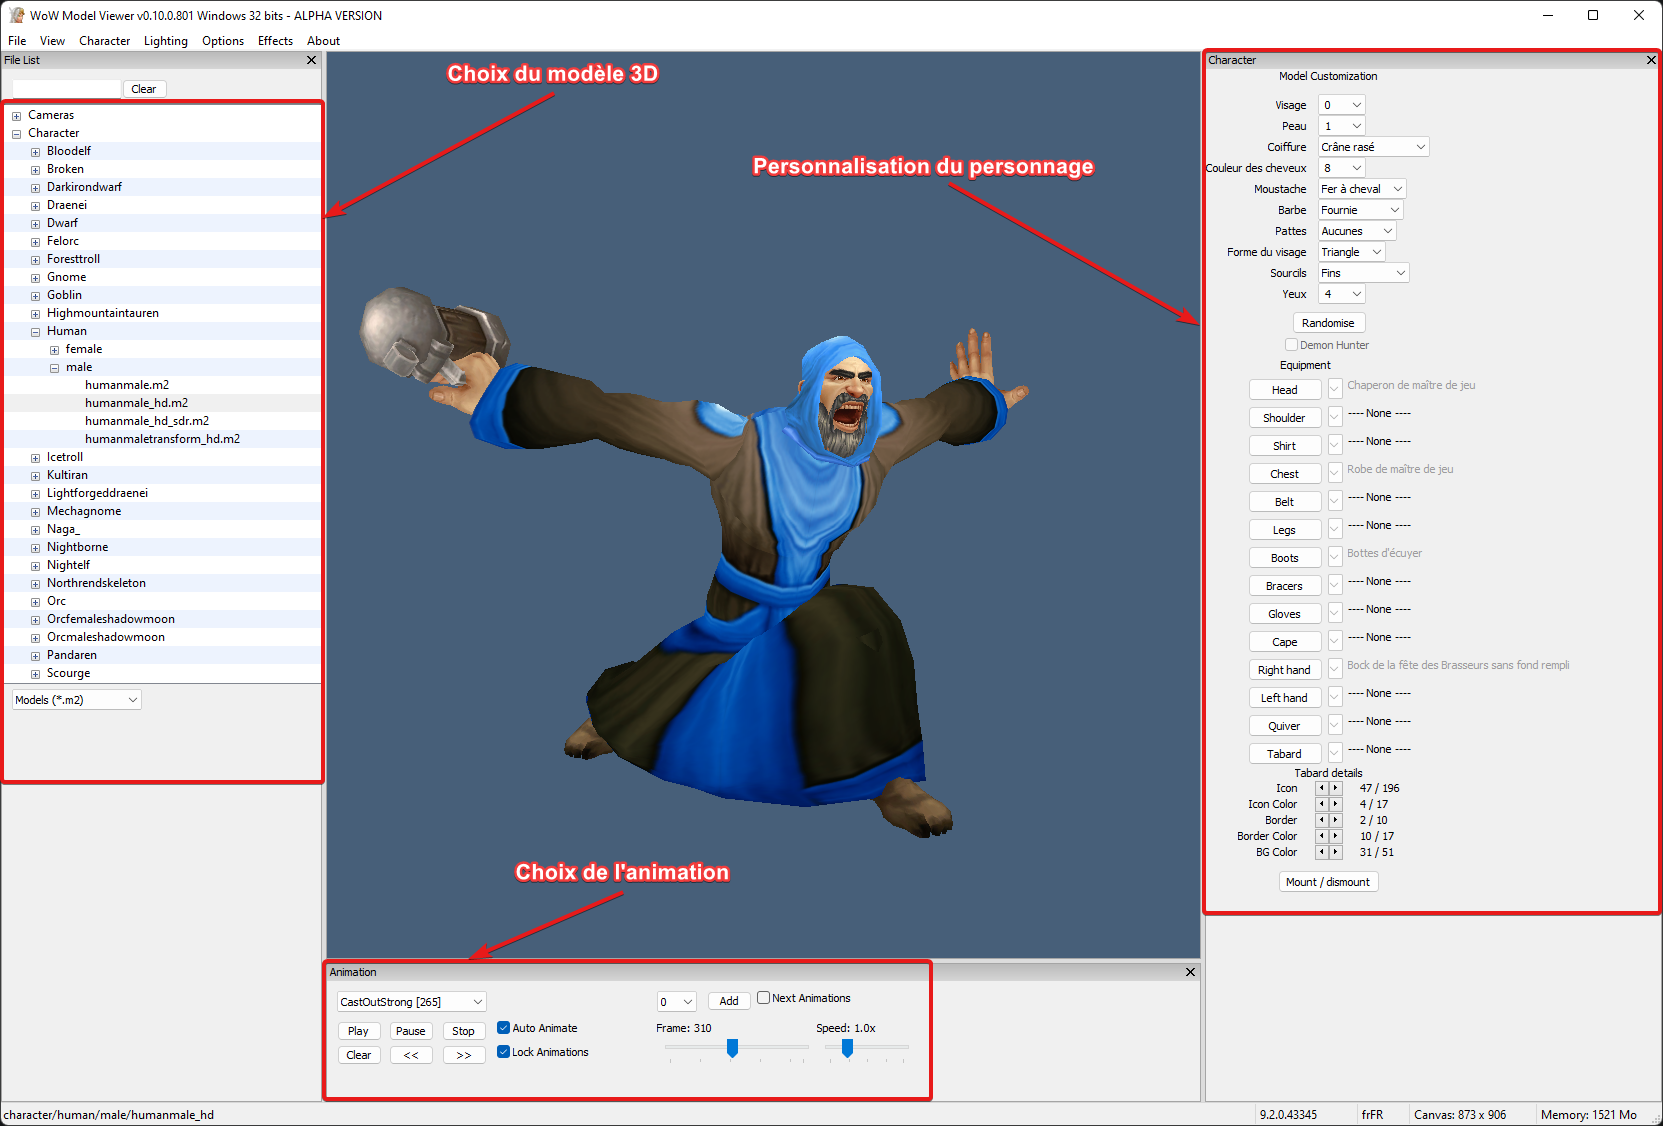The image size is (1663, 1126).
Task: Expand the Pandaren tree node
Action: [x=35, y=656]
